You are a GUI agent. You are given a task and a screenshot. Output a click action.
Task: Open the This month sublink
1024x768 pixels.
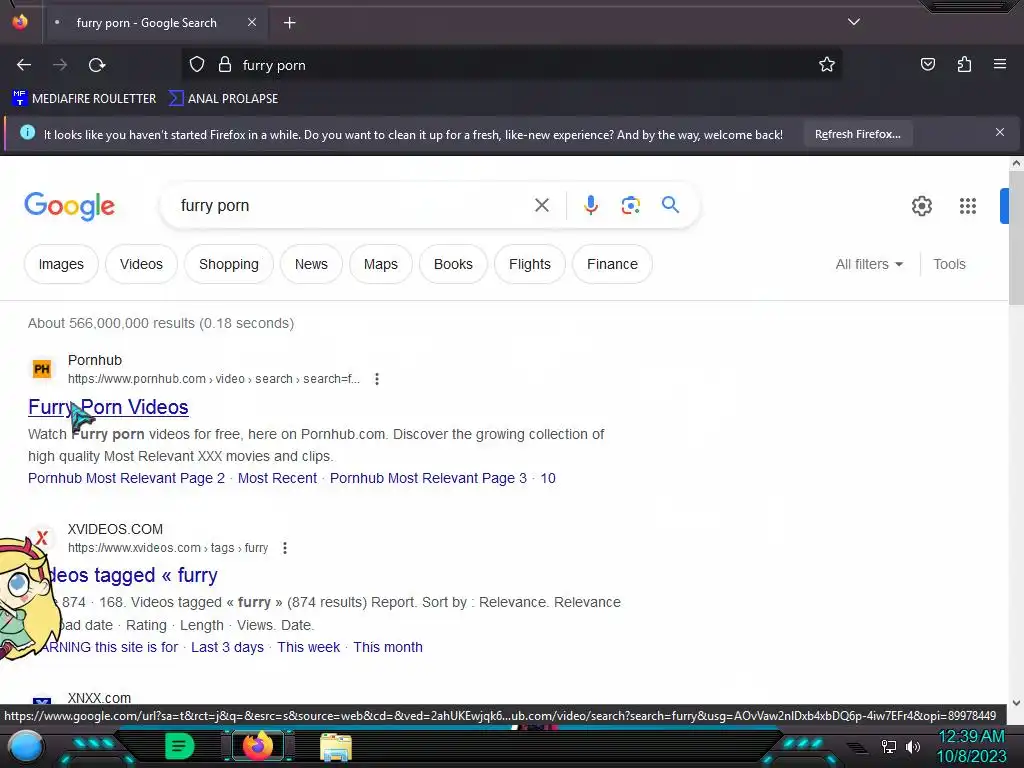point(388,647)
